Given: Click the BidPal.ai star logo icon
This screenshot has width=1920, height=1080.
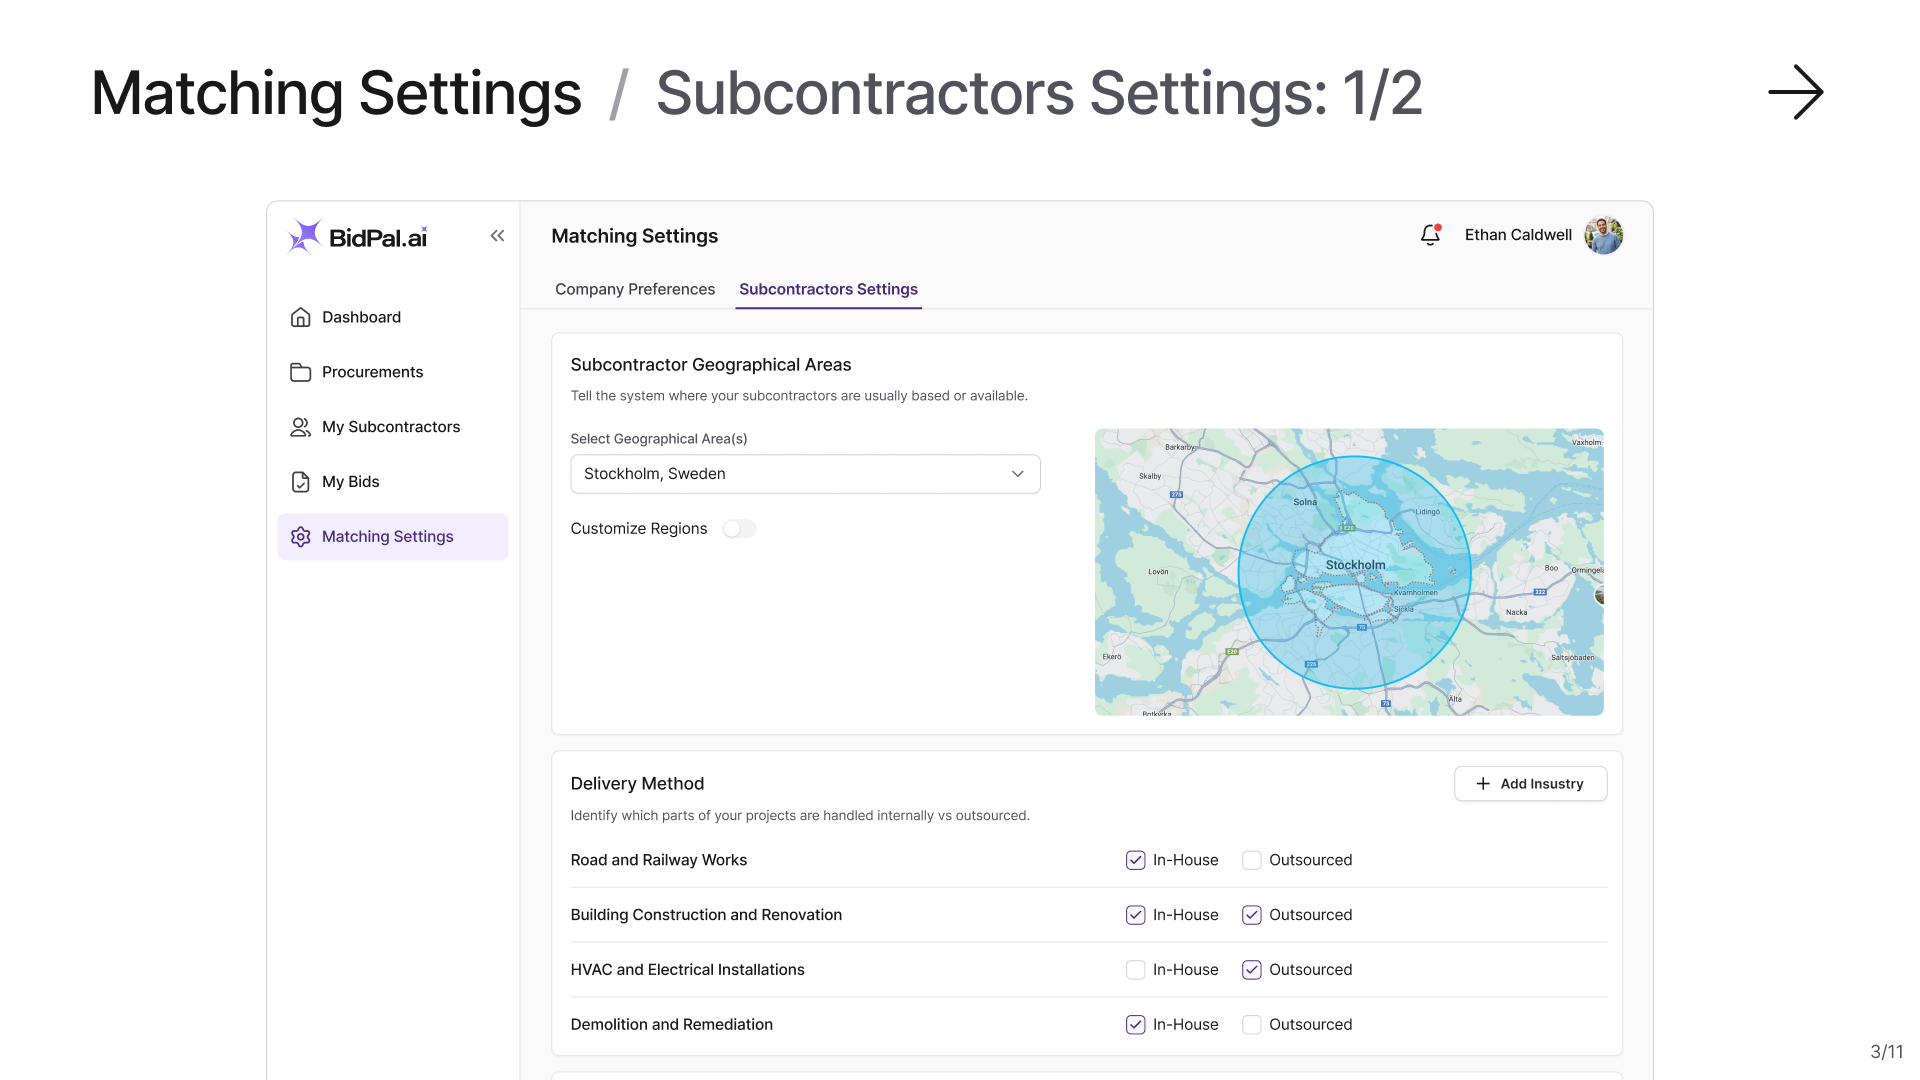Looking at the screenshot, I should pos(304,236).
